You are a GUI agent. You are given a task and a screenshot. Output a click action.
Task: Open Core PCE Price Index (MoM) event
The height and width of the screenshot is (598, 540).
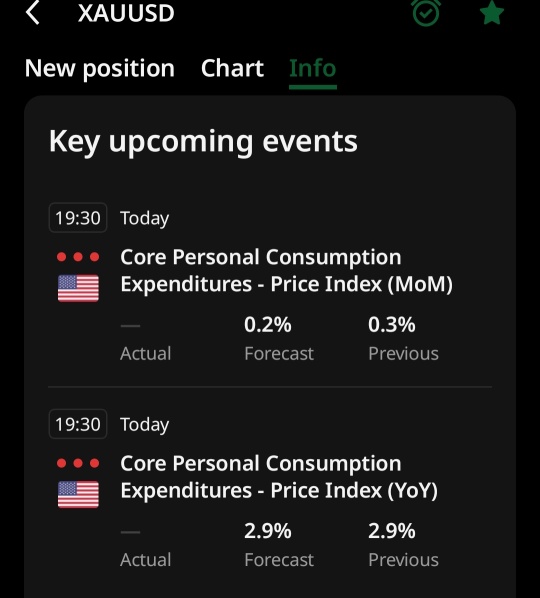[x=286, y=270]
